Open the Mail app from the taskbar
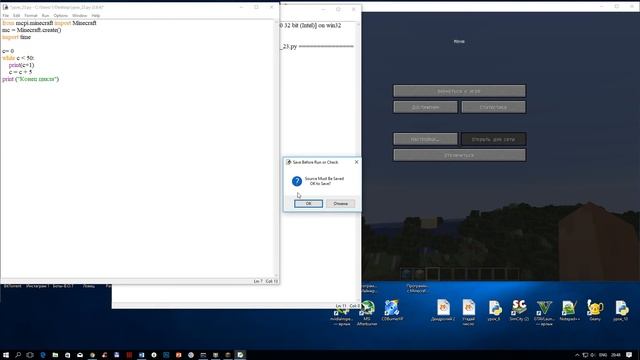 coord(80,355)
